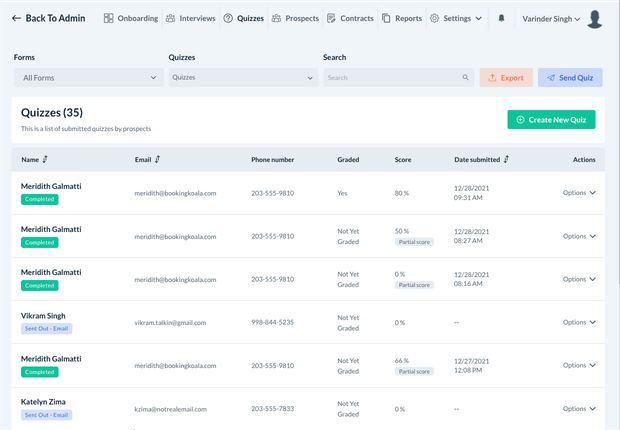Screen dimensions: 620x430
Task: Sort by Email column arrows icon
Action: tap(158, 159)
